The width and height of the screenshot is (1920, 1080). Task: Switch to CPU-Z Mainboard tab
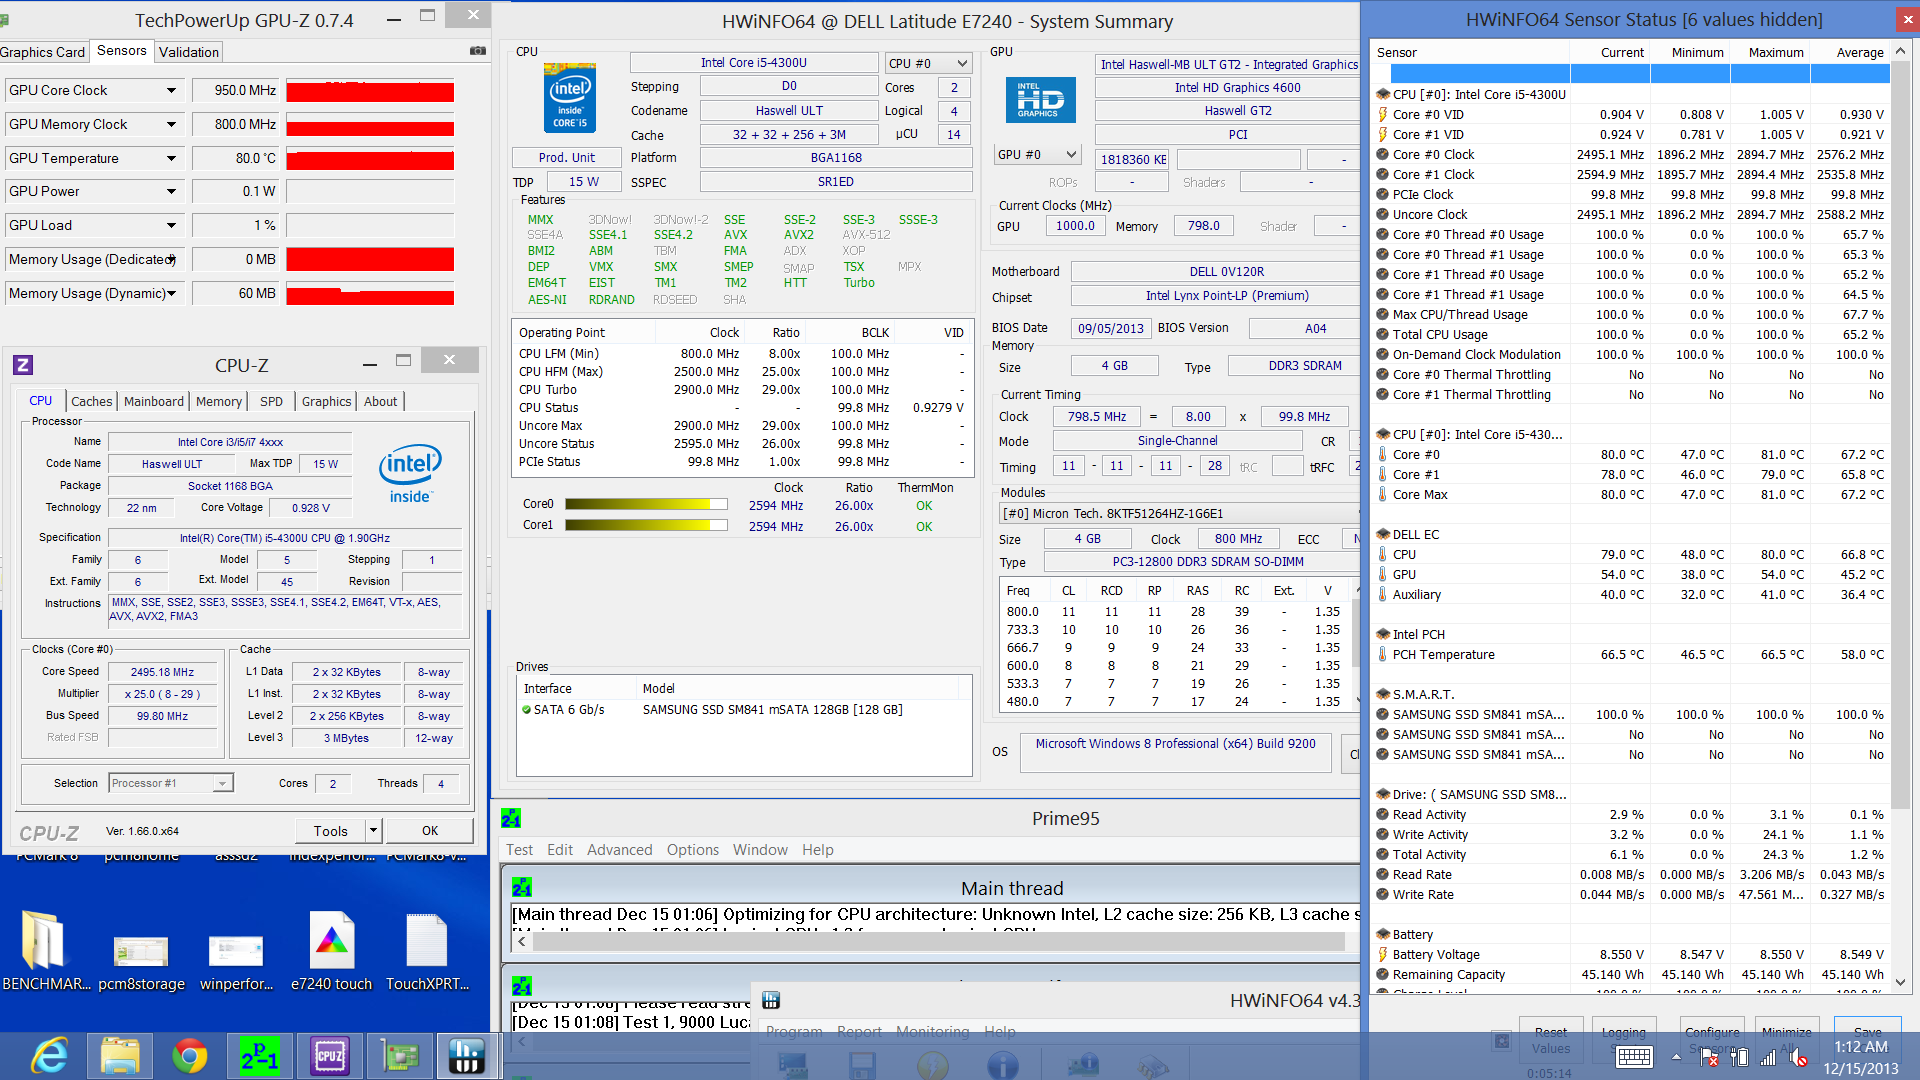pyautogui.click(x=153, y=401)
